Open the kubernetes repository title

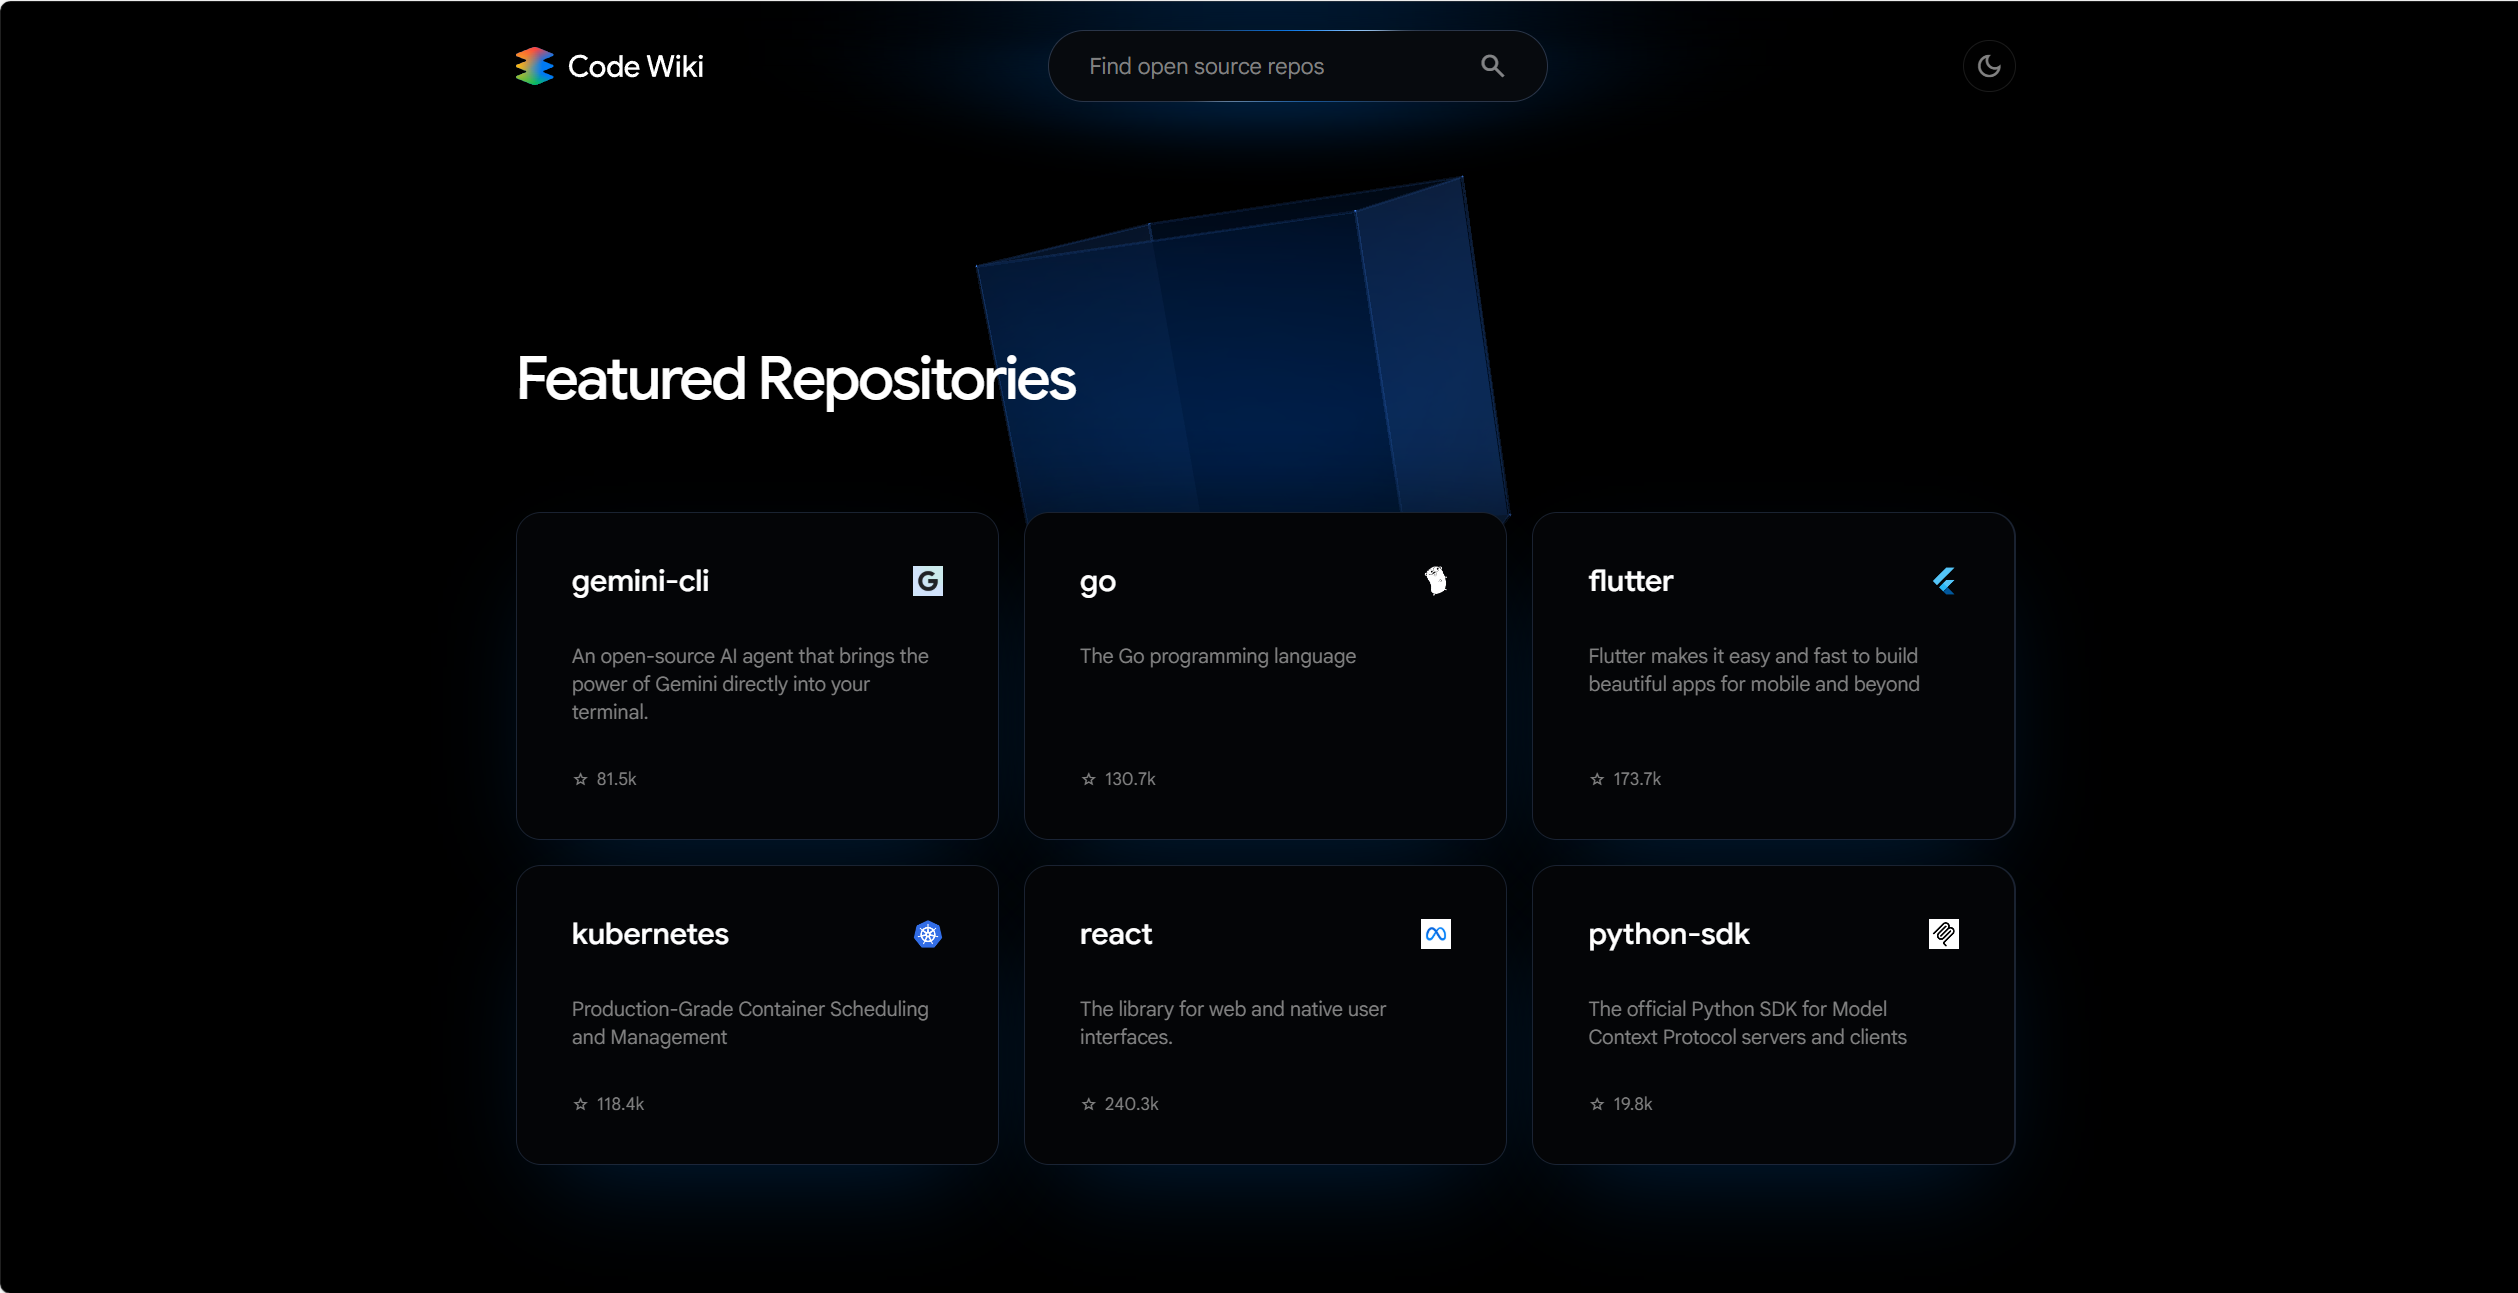pyautogui.click(x=650, y=934)
